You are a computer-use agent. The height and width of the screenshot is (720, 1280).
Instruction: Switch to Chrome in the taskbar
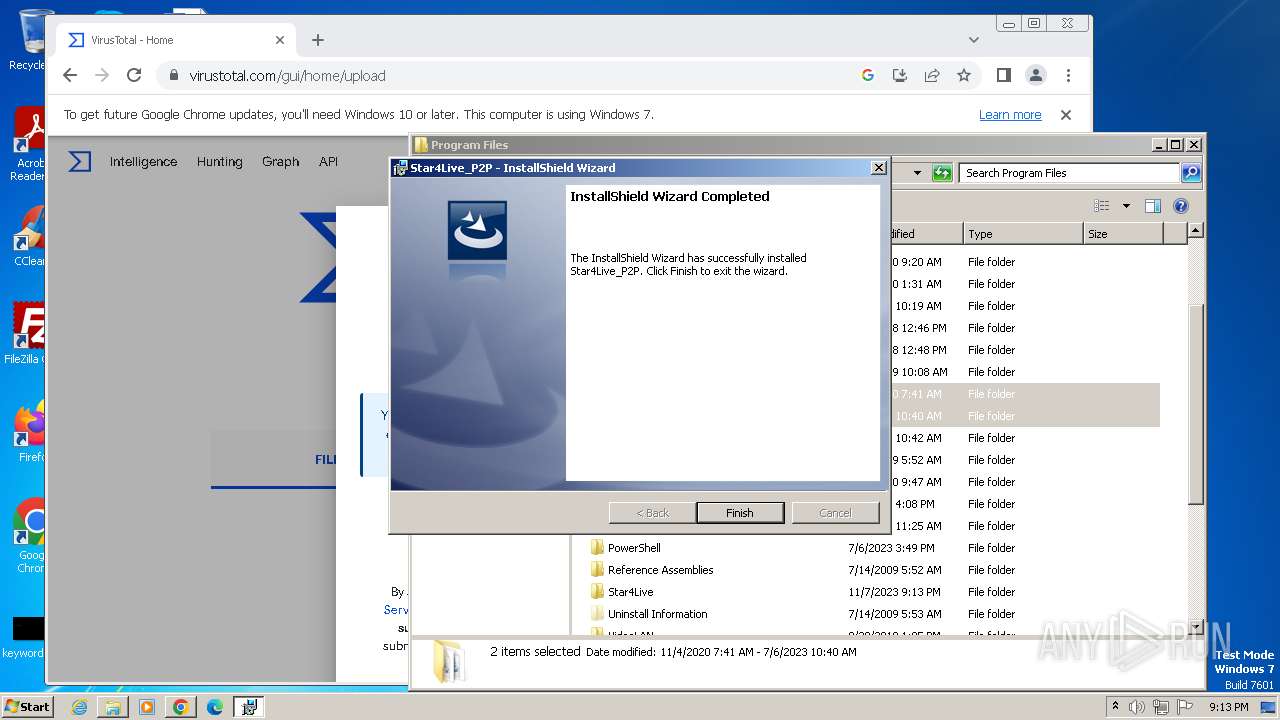181,707
